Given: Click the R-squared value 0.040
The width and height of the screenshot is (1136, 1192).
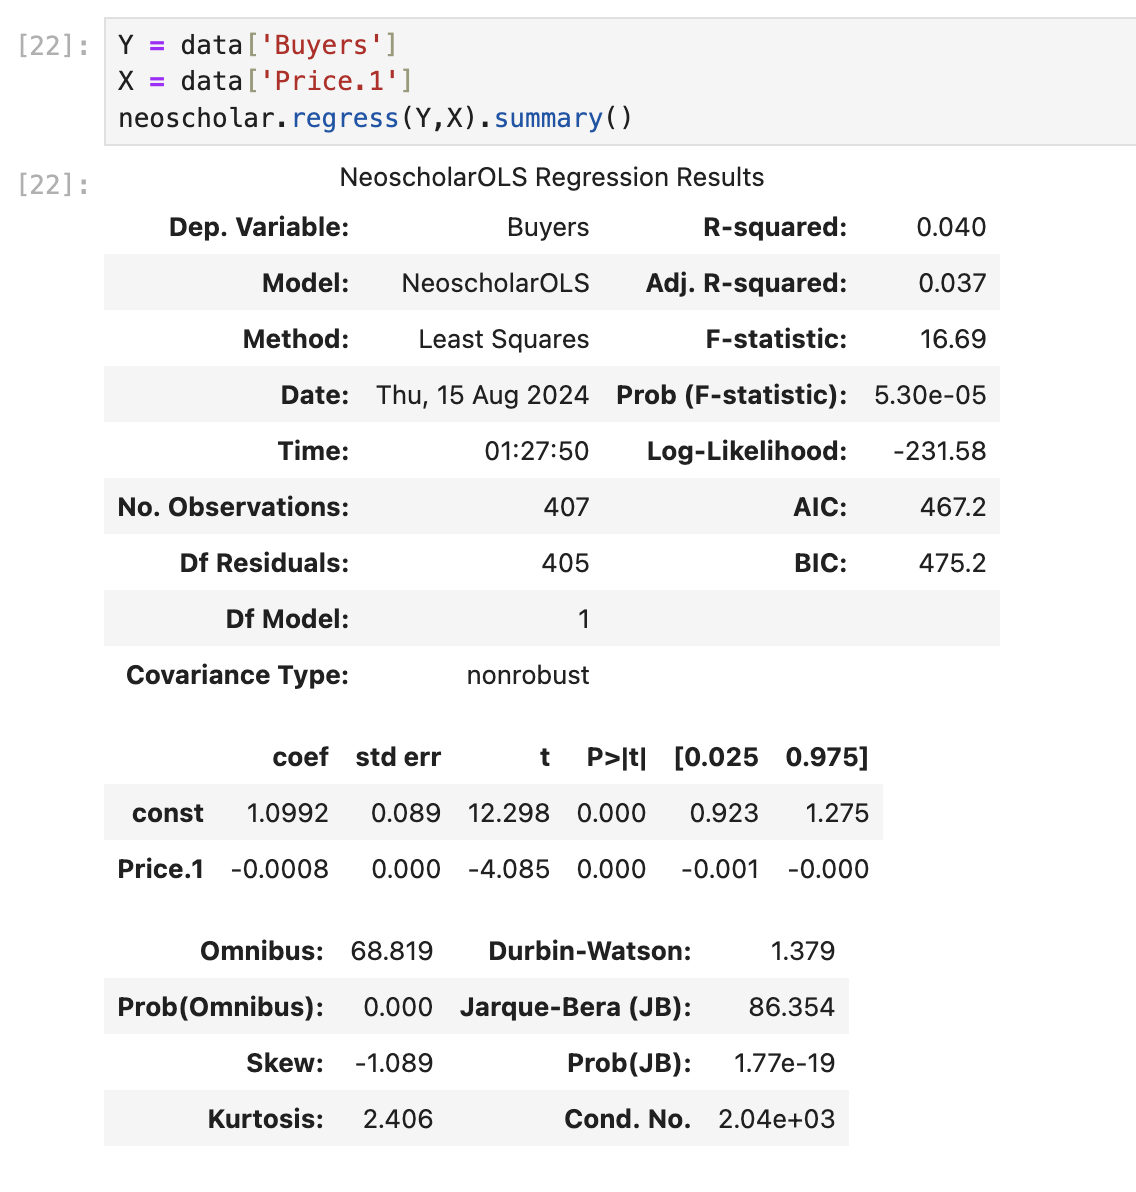Looking at the screenshot, I should tap(950, 227).
